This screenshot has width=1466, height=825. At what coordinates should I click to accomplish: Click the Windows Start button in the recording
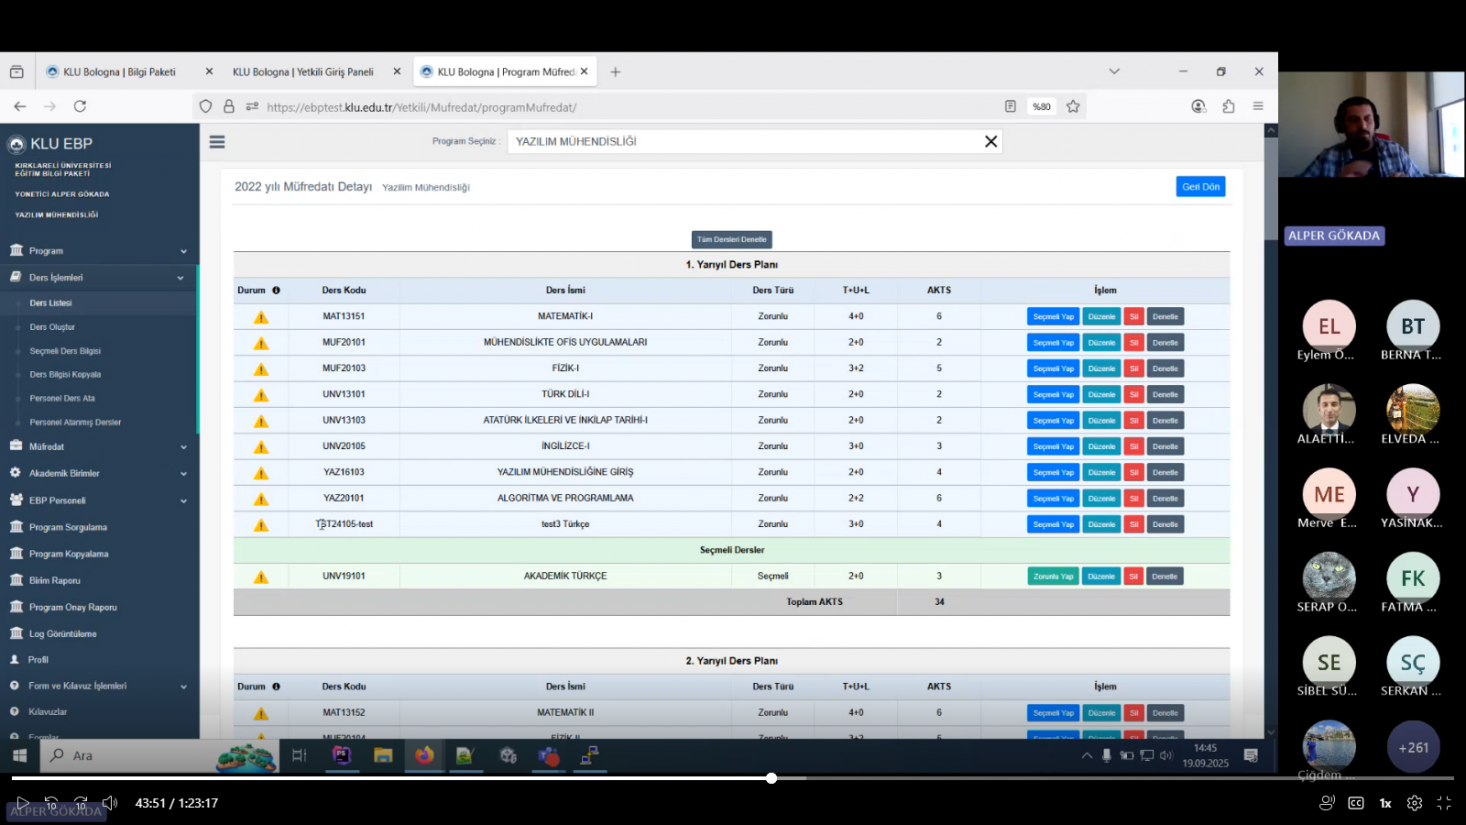19,756
